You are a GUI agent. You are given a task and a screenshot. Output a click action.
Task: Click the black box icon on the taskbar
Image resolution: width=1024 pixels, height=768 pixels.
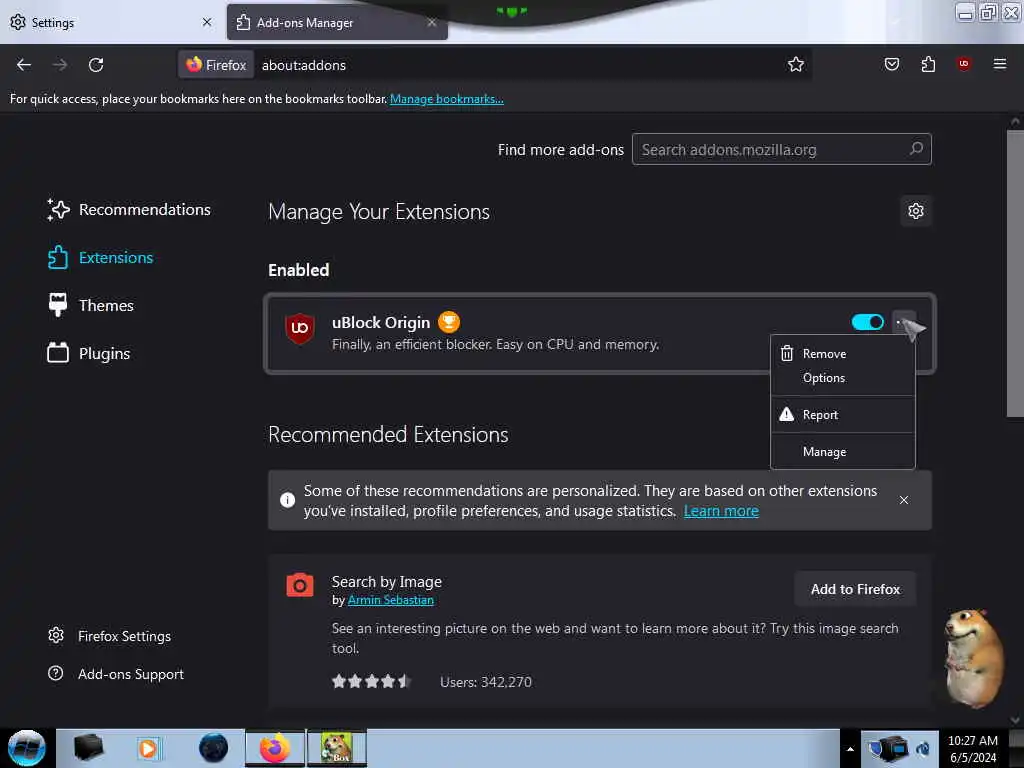click(x=88, y=748)
